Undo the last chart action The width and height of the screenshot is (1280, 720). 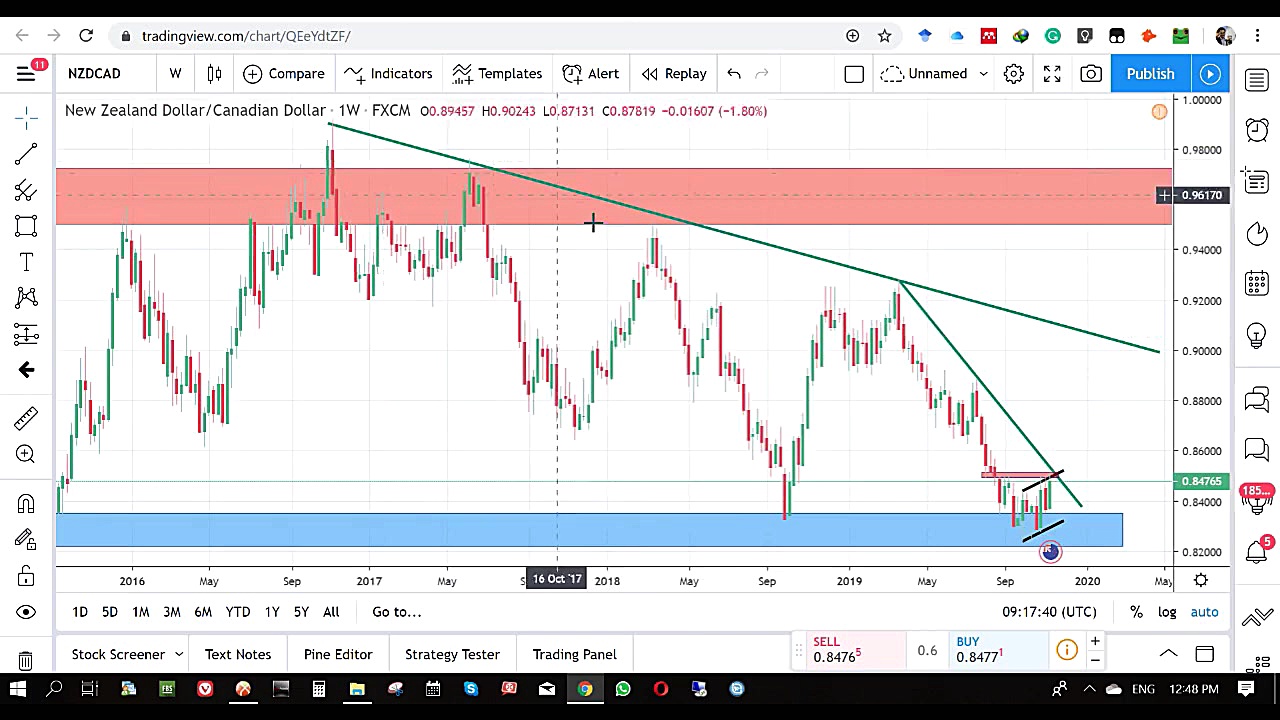click(x=734, y=74)
